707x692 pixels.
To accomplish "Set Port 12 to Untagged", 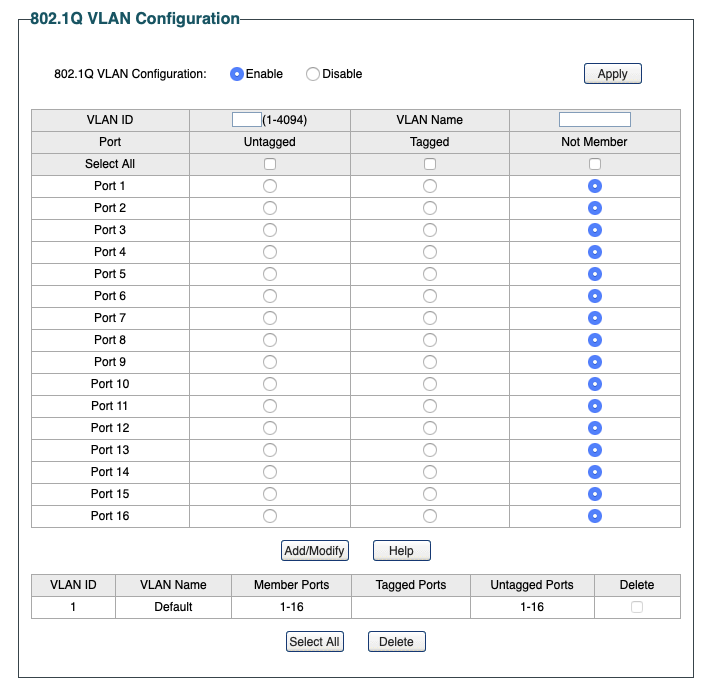I will (269, 428).
